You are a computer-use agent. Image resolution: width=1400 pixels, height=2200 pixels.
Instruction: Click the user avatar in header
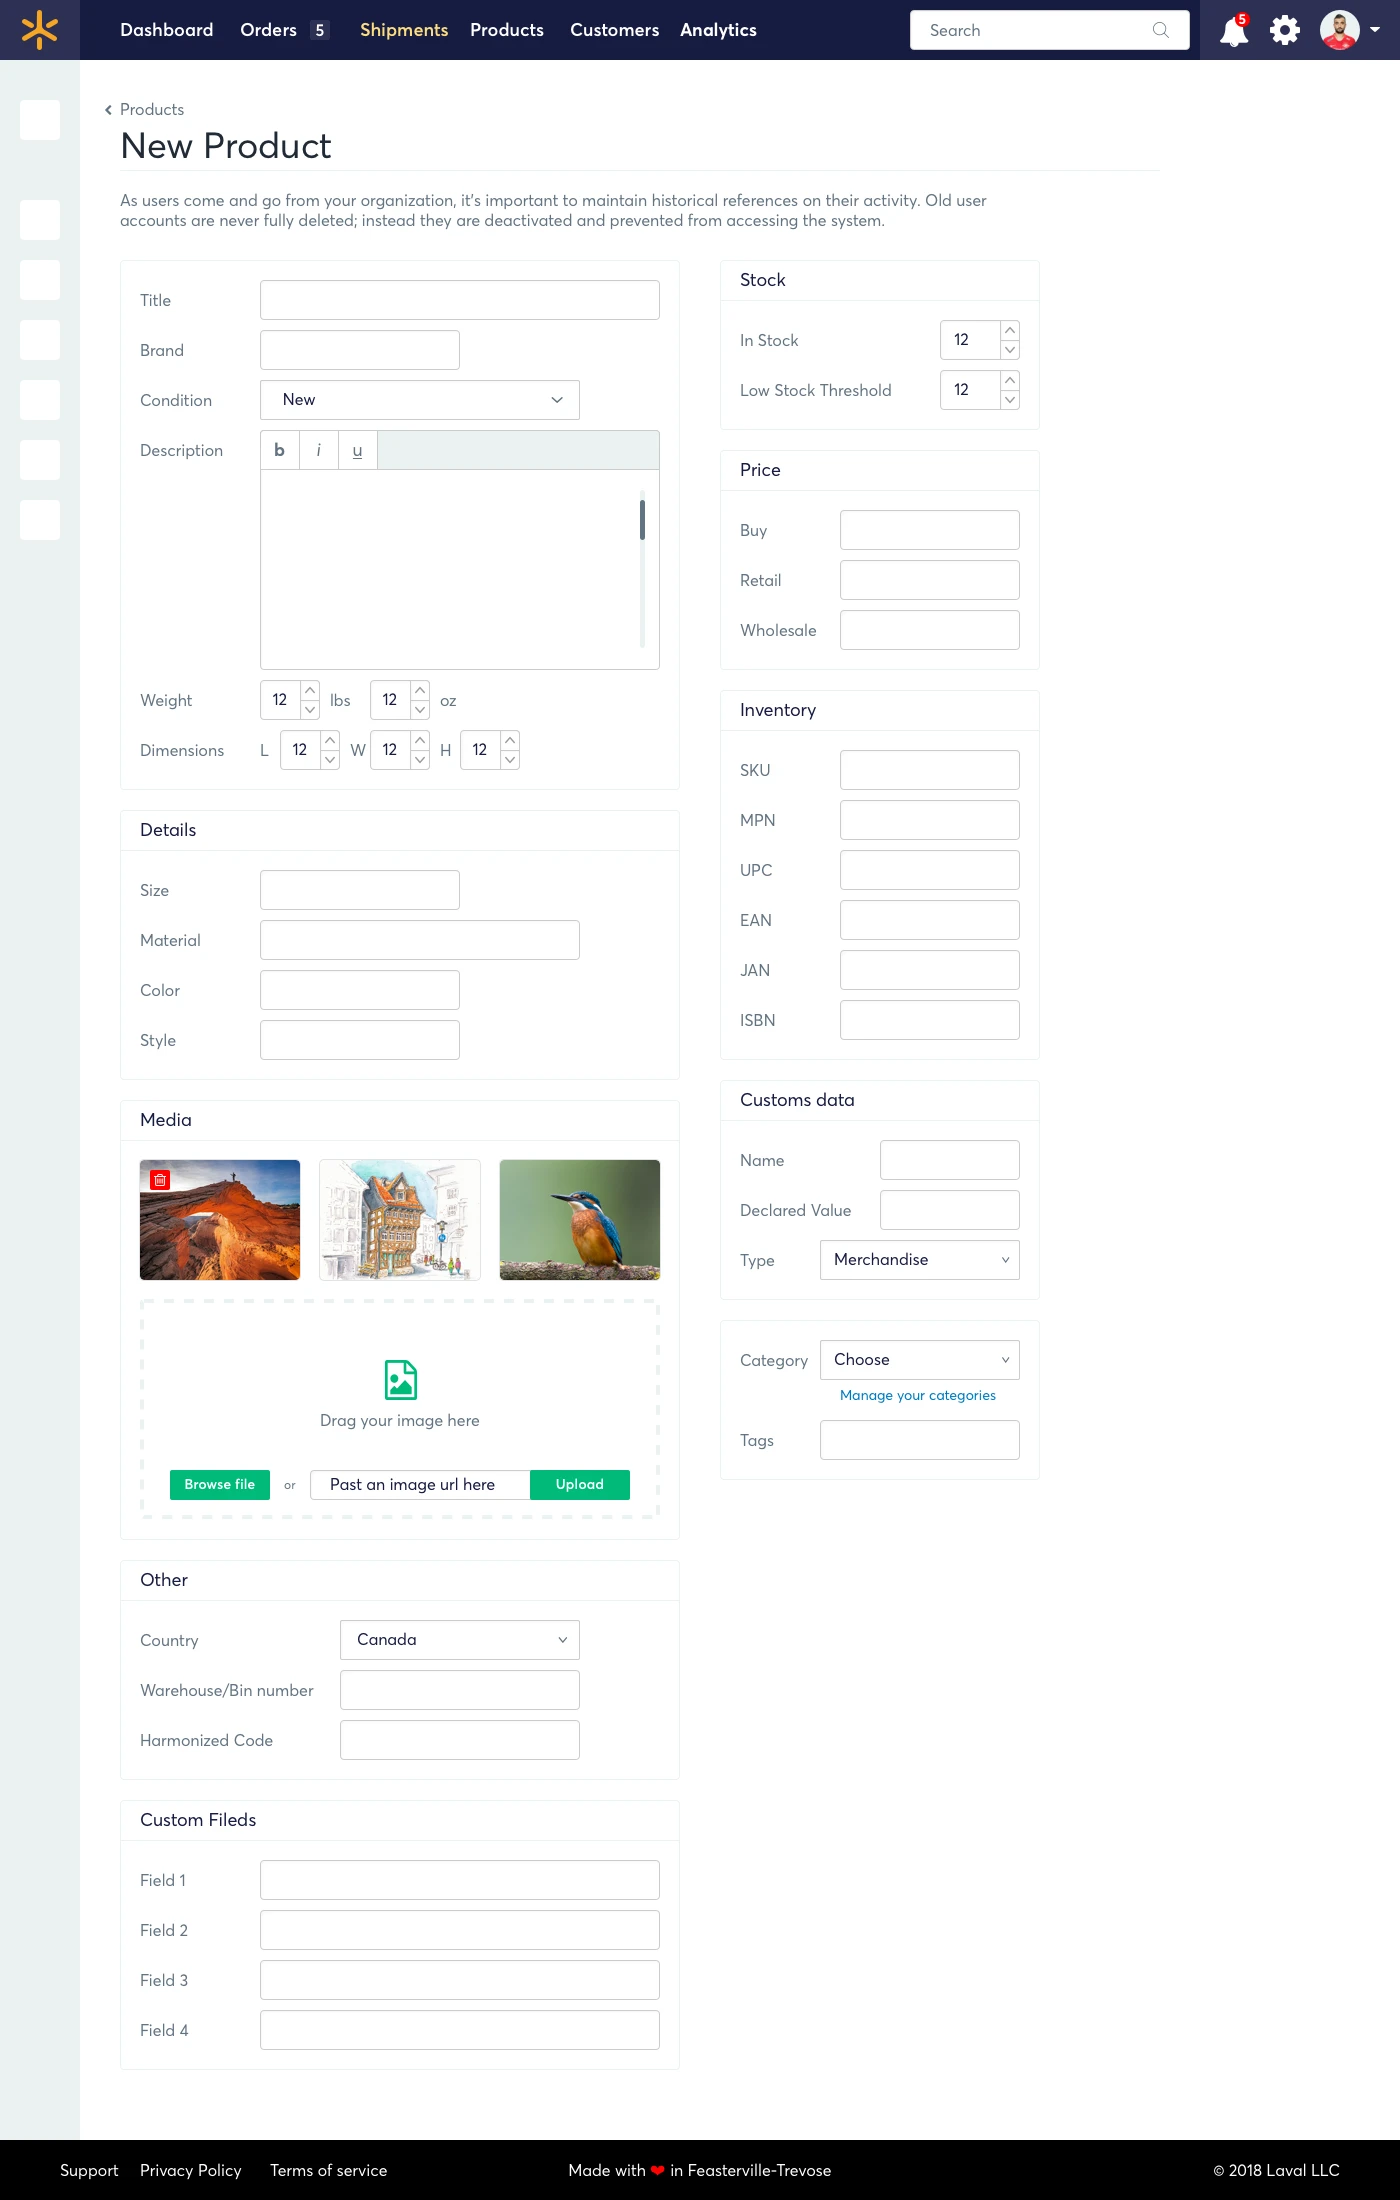pyautogui.click(x=1339, y=30)
